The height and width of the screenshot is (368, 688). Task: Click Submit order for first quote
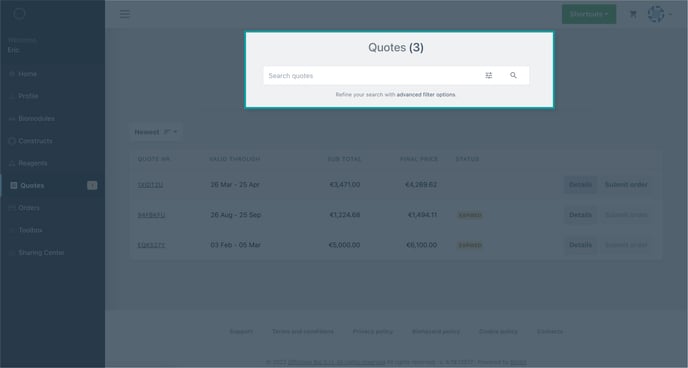tap(626, 185)
